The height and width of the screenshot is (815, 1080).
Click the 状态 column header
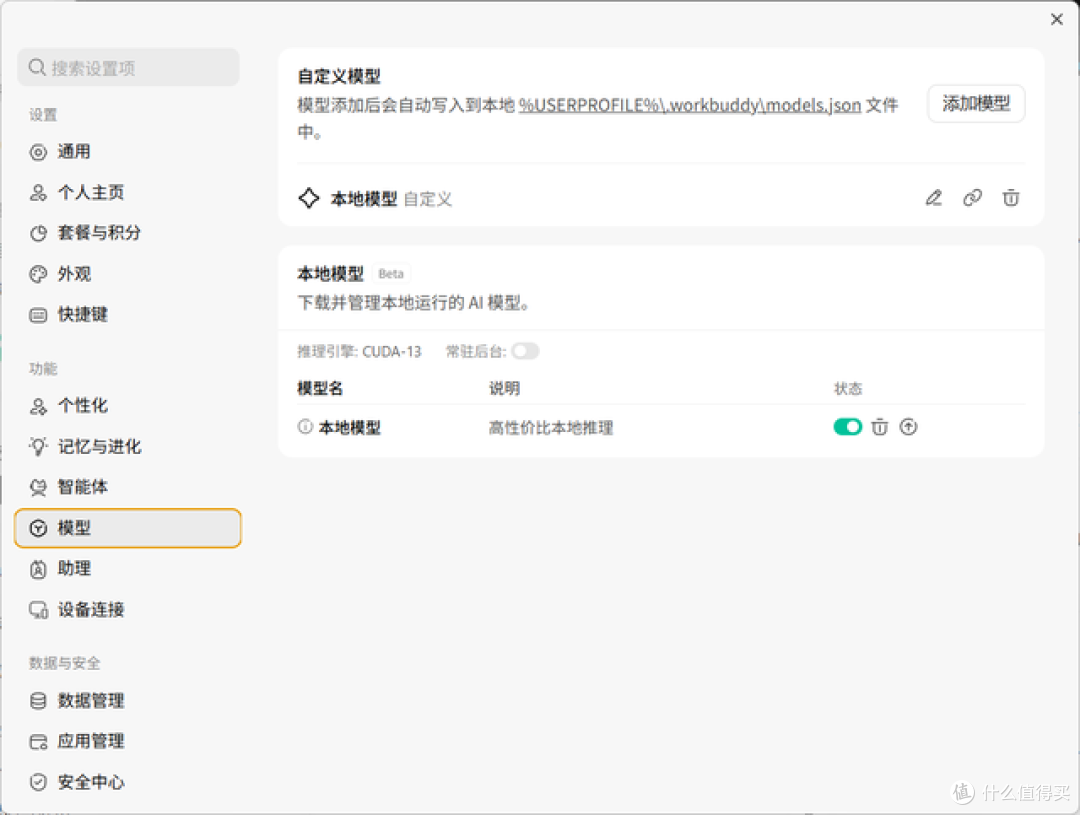point(848,389)
